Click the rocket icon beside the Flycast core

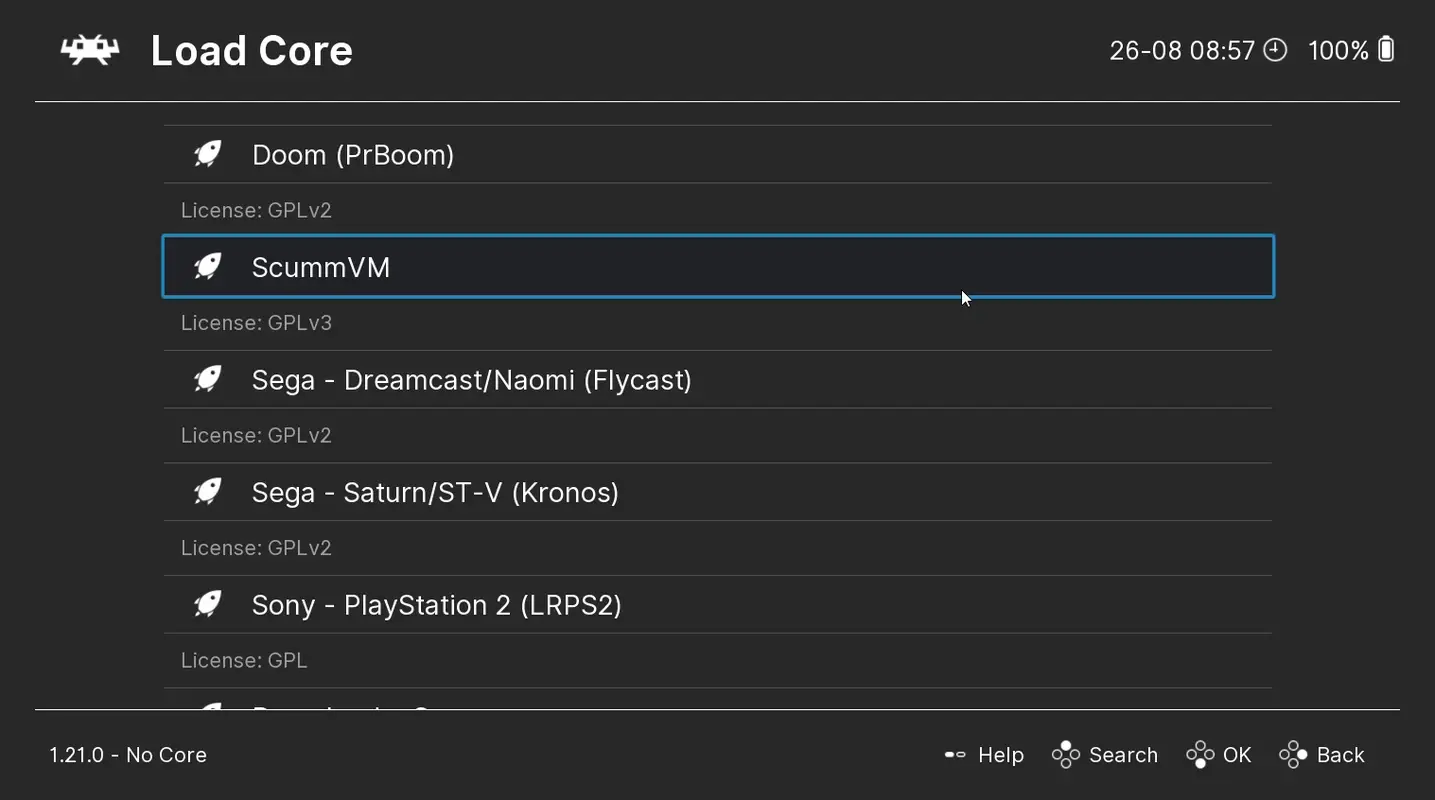(x=207, y=378)
